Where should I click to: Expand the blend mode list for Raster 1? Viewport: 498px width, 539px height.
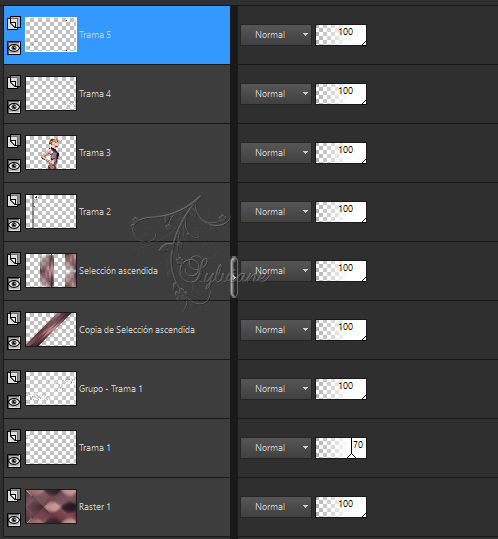tap(276, 507)
